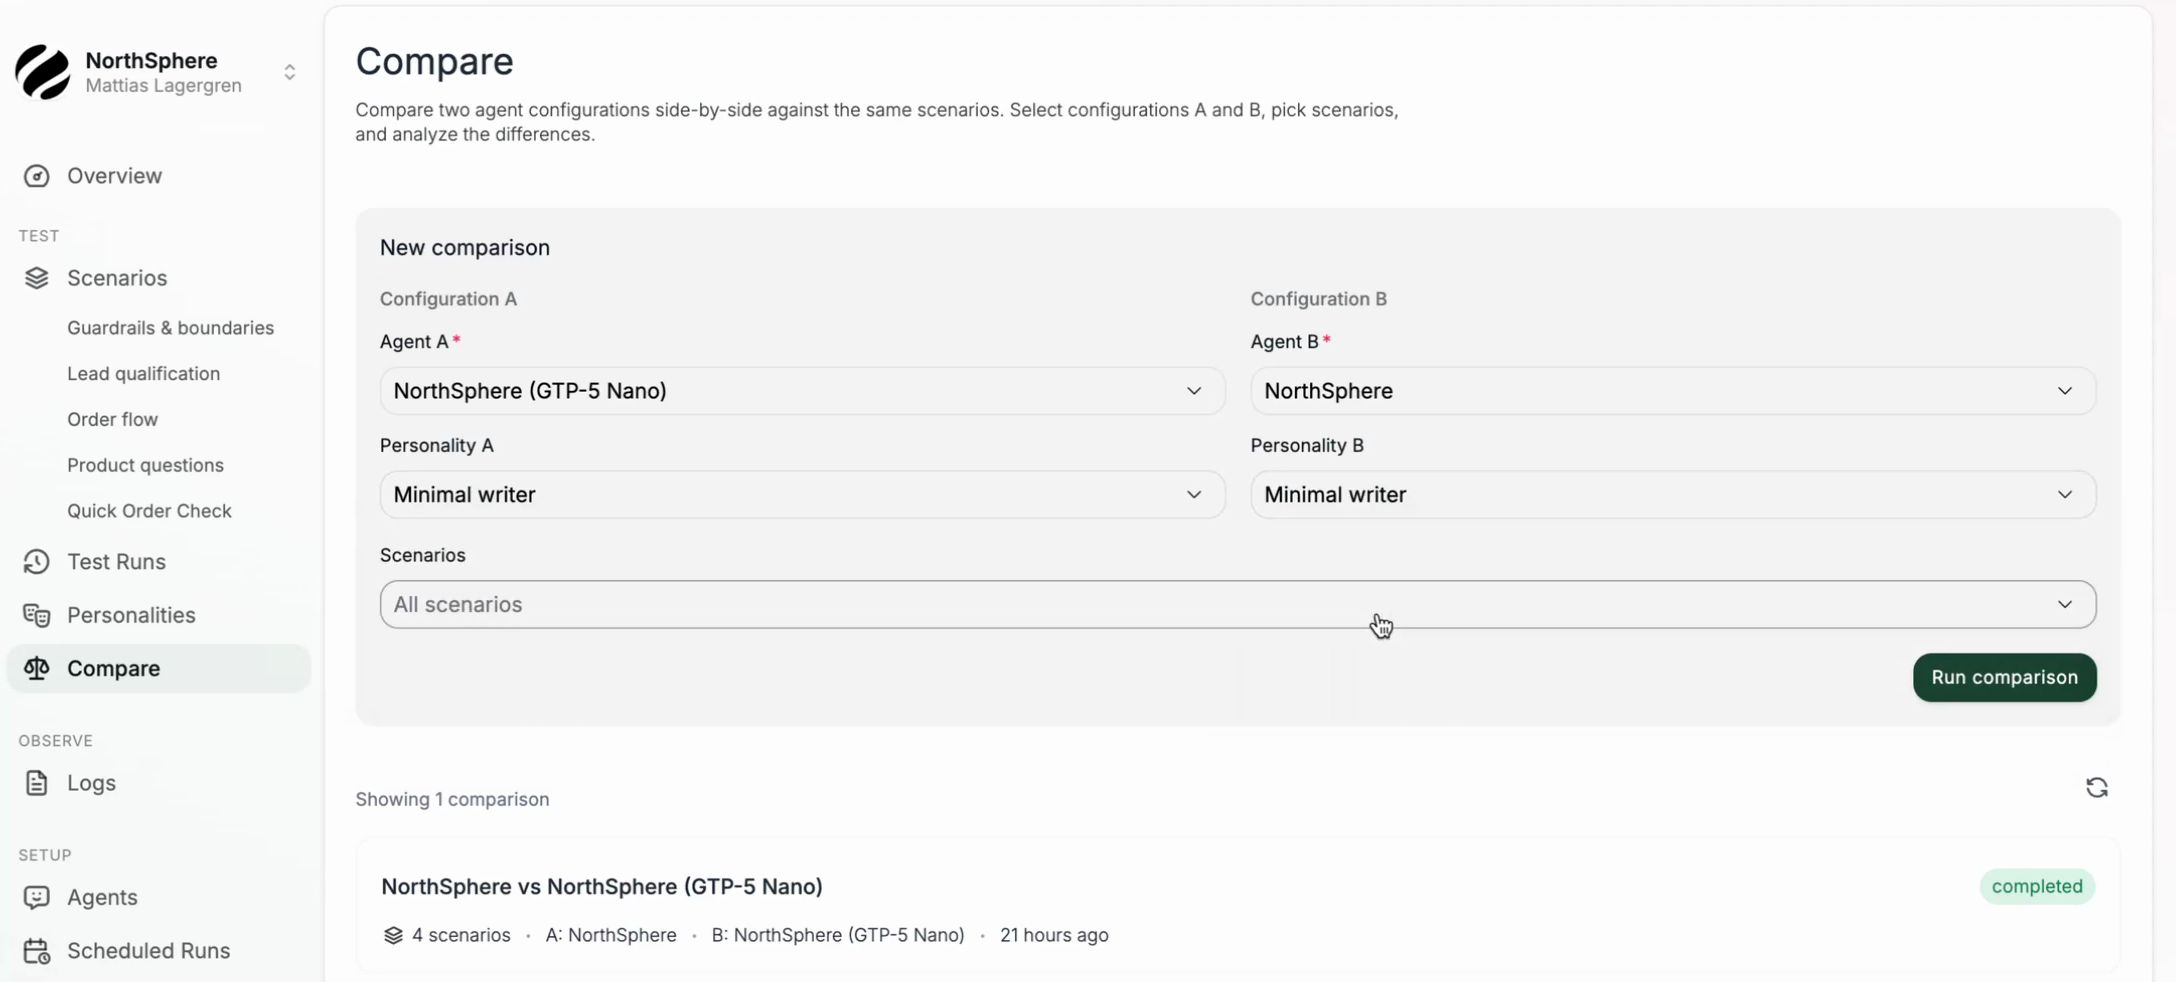Viewport: 2176px width, 982px height.
Task: Open NorthSphere vs NorthSphere (GTP-5 Nano) comparison
Action: (602, 886)
